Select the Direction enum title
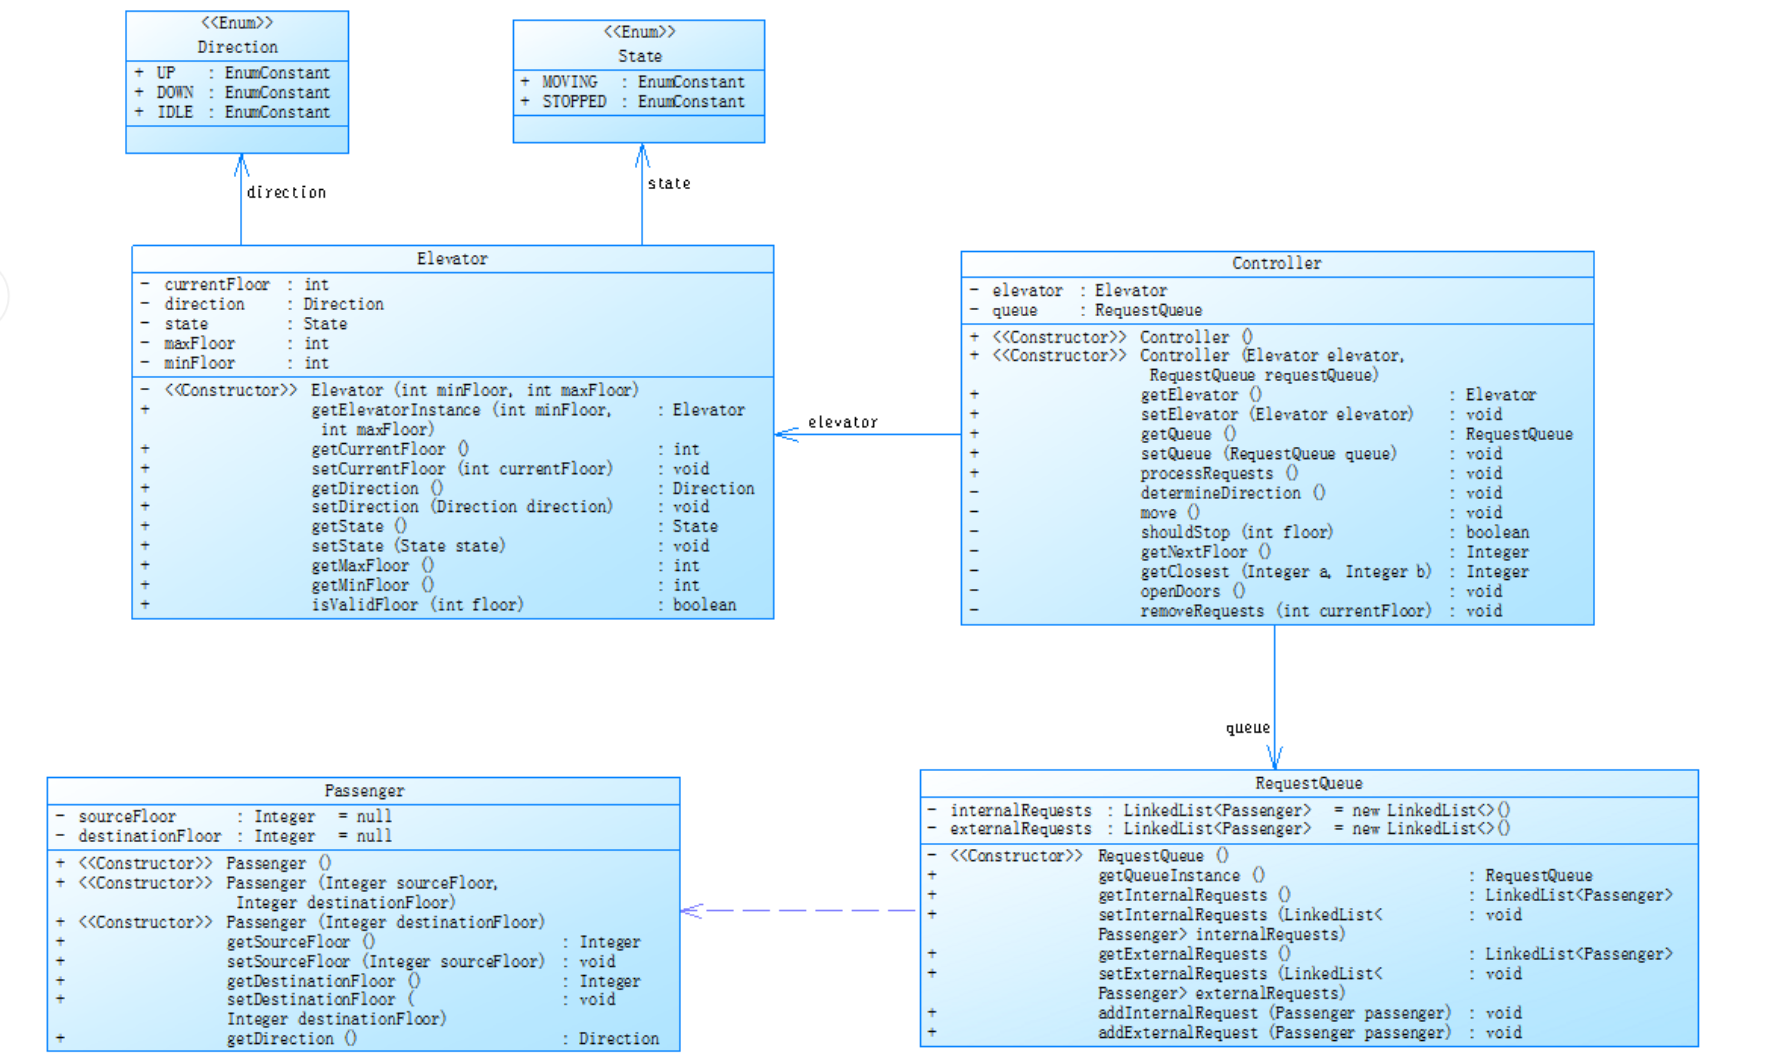The width and height of the screenshot is (1768, 1053). click(237, 47)
